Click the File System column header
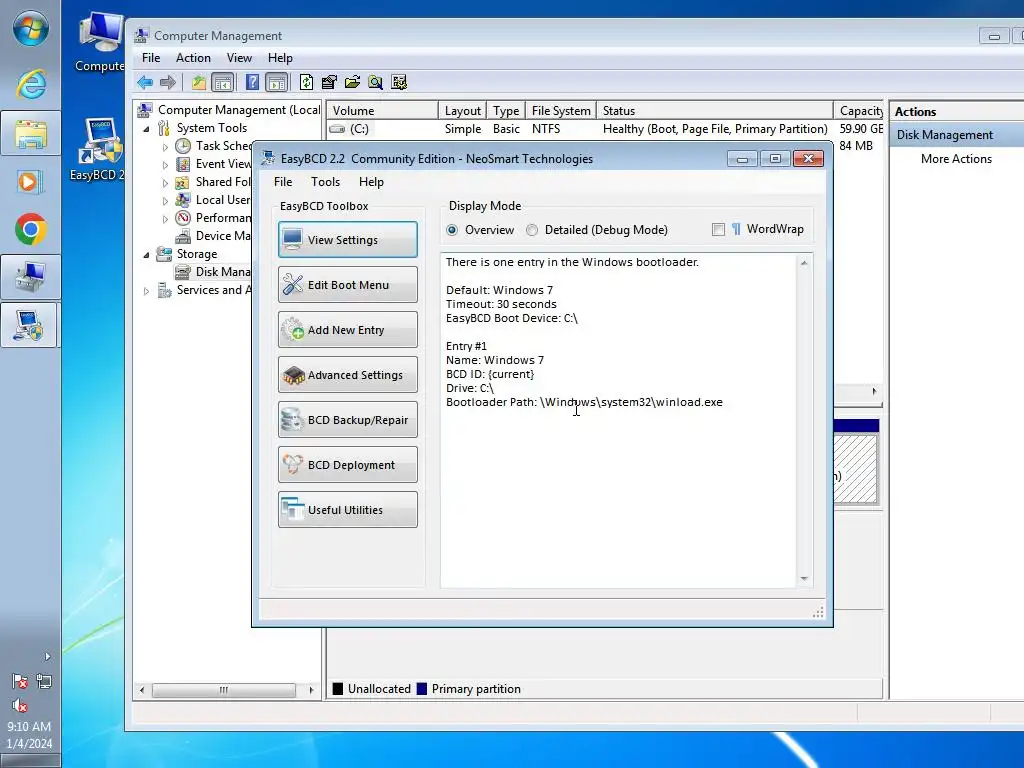Screen dimensions: 1024x768 coord(561,110)
